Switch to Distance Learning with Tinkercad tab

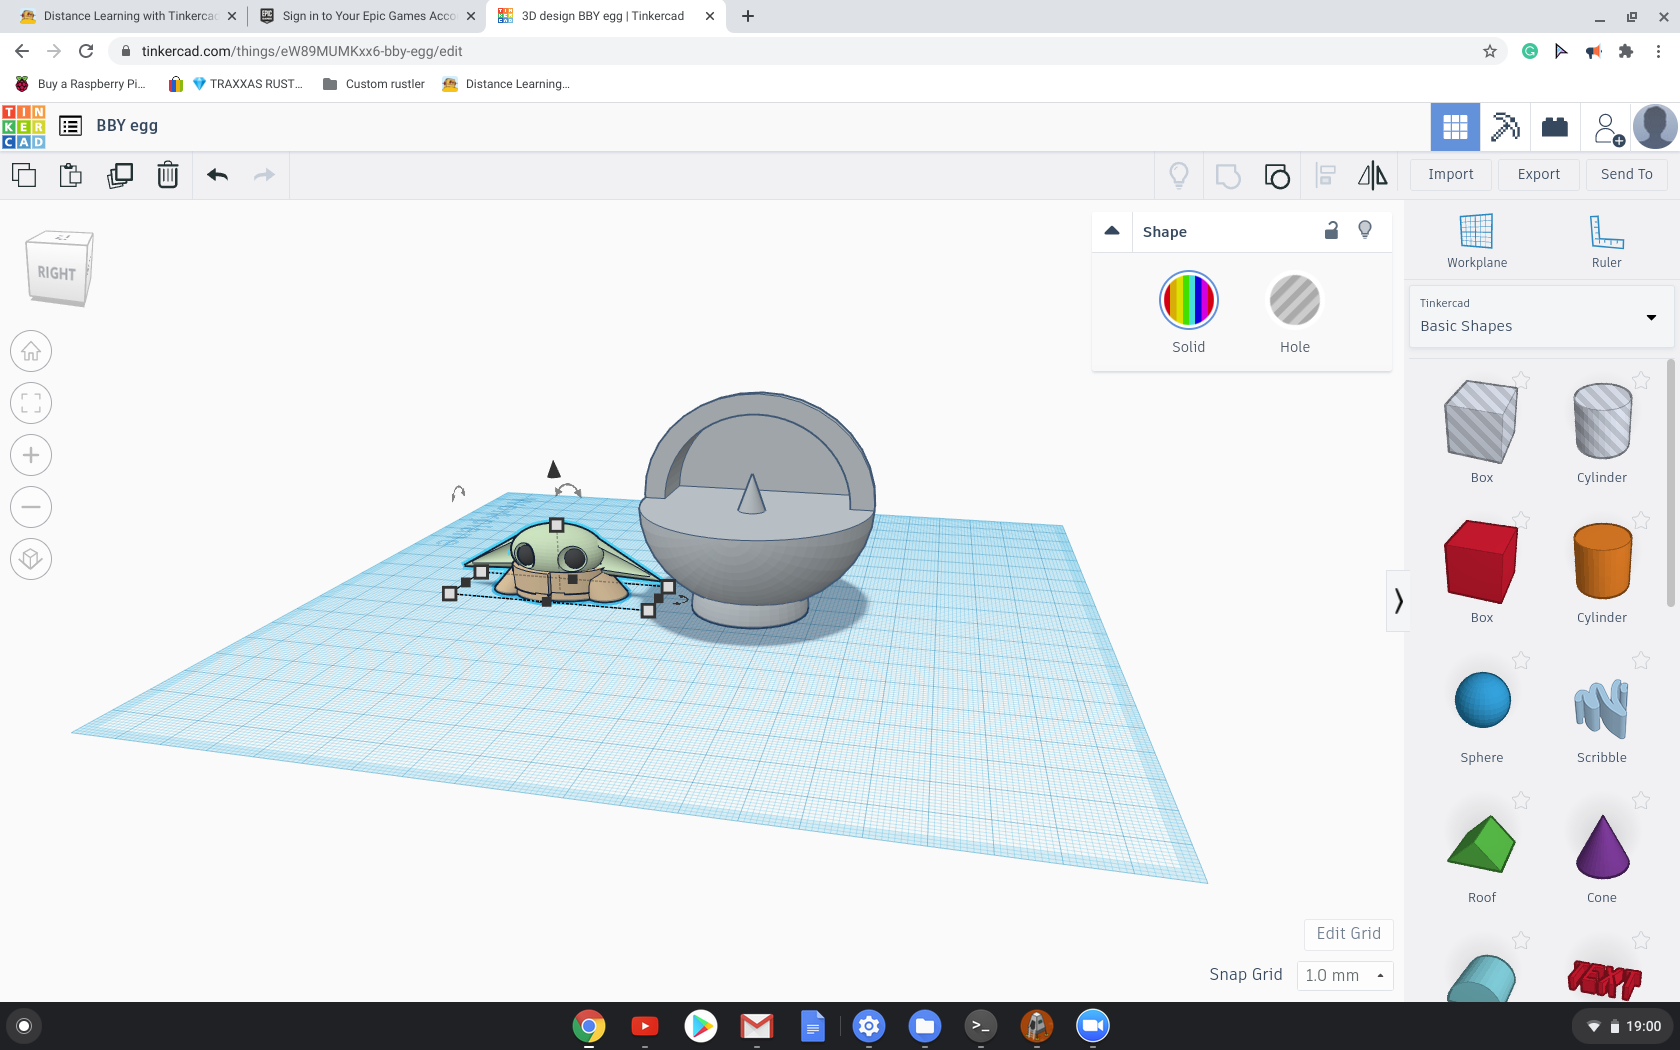tap(130, 16)
